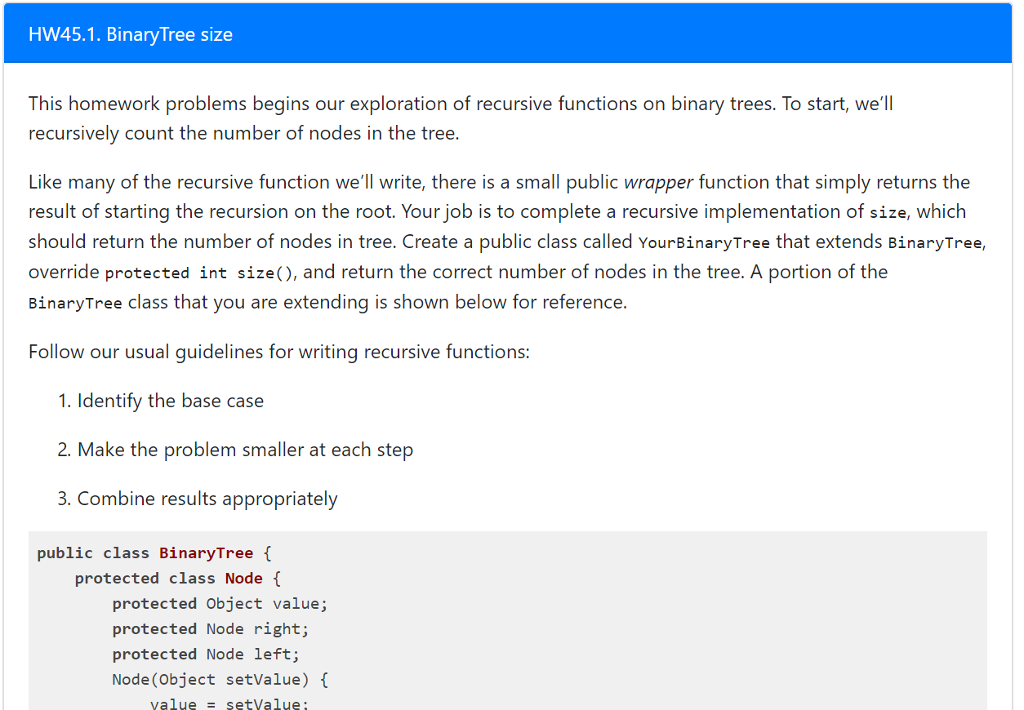Select the Node class name in code

[x=244, y=577]
